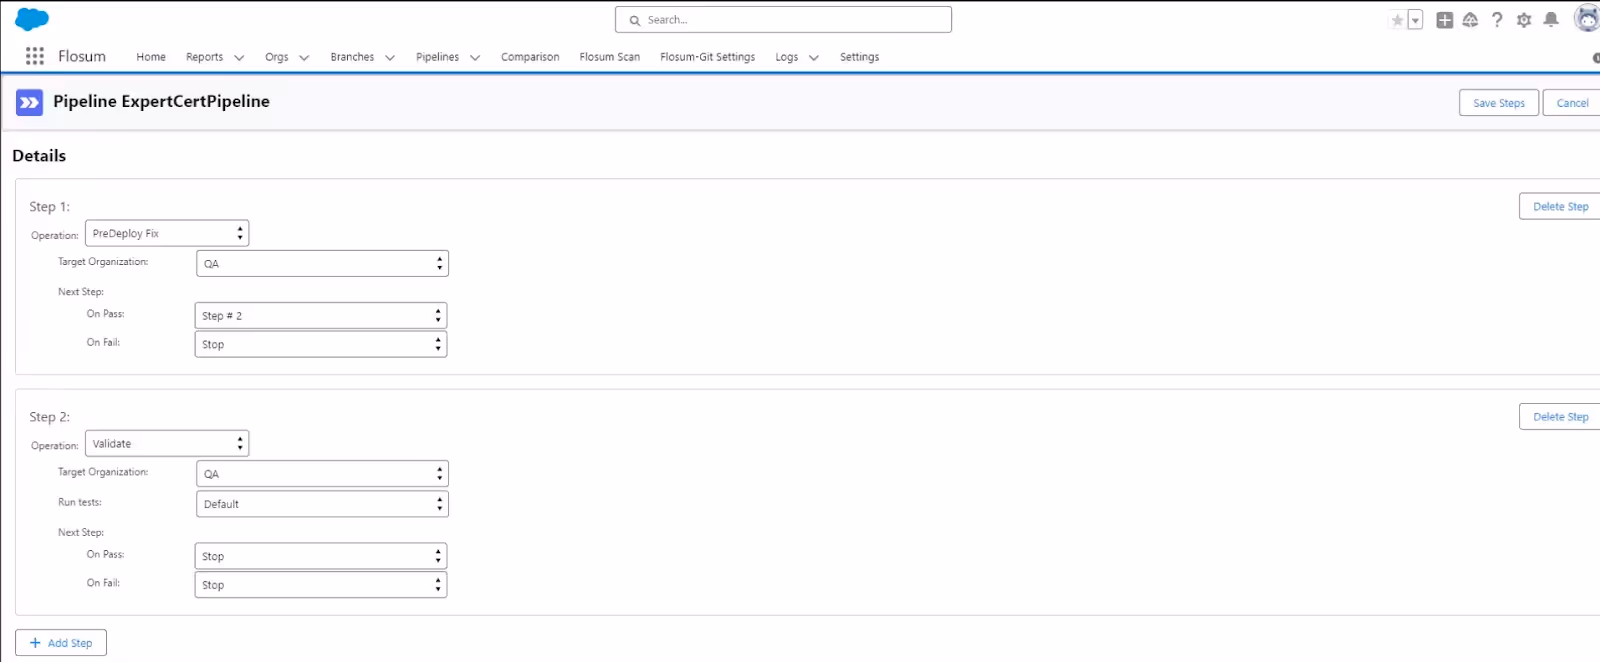Open the user profile avatar
This screenshot has width=1600, height=662.
point(1587,19)
